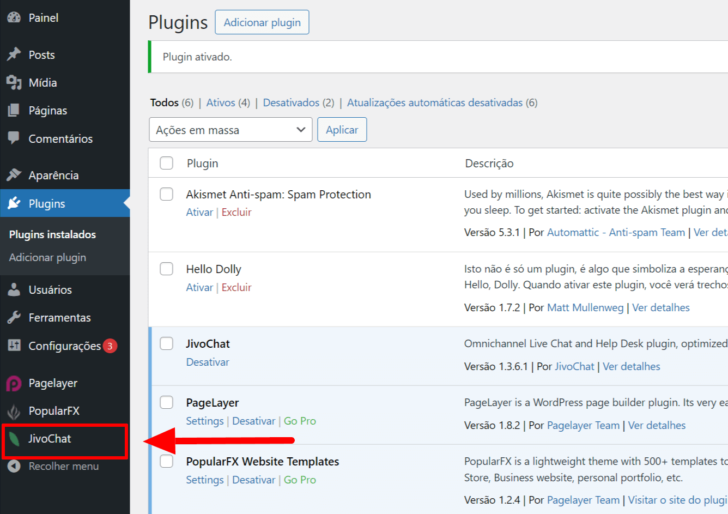Click Desativar under PageLayer
Image resolution: width=728 pixels, height=514 pixels.
(x=254, y=421)
